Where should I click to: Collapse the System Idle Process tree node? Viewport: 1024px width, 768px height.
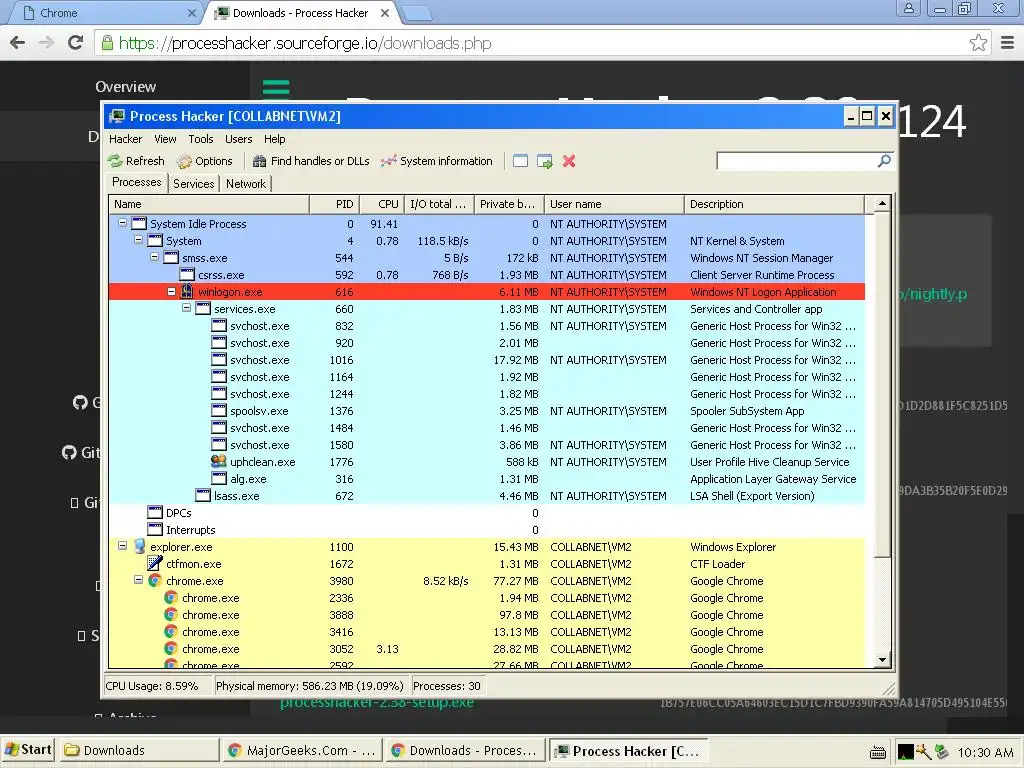point(122,223)
